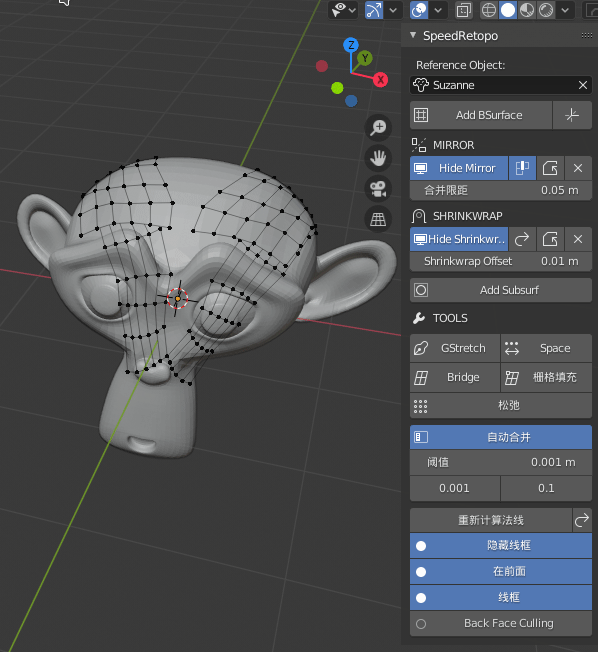Click the Z axis gizmo handle

coord(351,45)
